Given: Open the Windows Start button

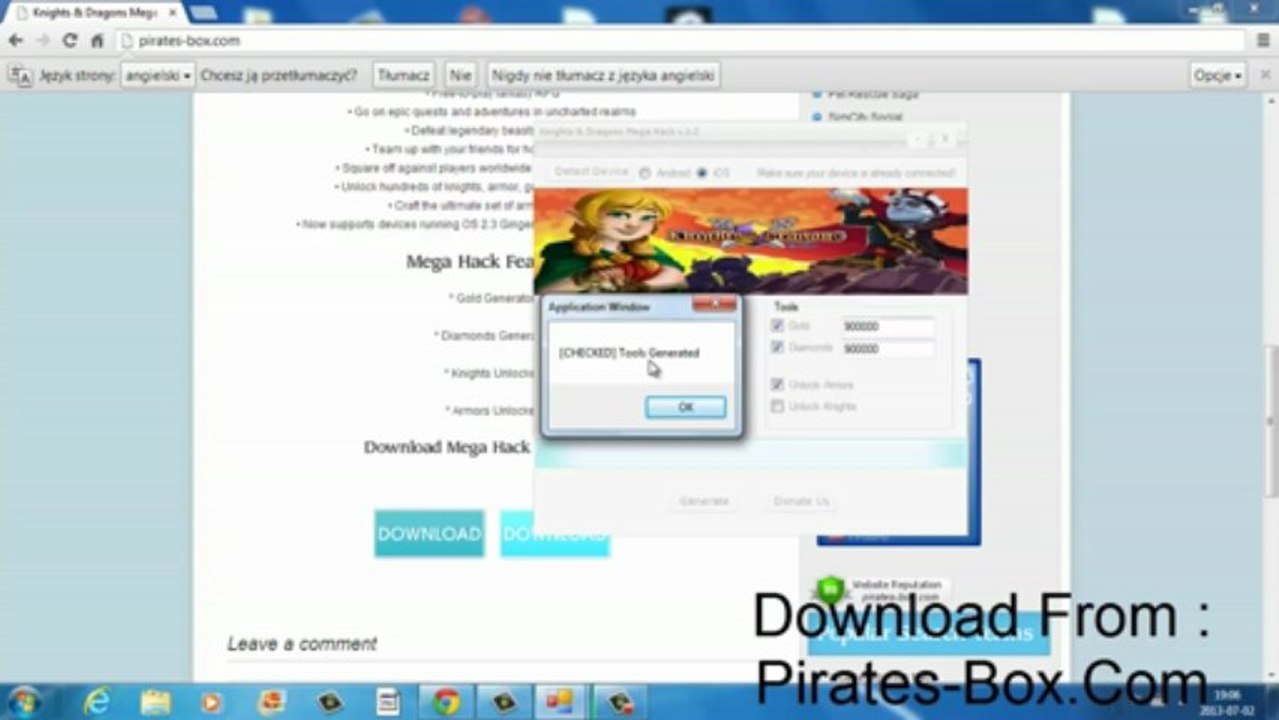Looking at the screenshot, I should pos(25,702).
